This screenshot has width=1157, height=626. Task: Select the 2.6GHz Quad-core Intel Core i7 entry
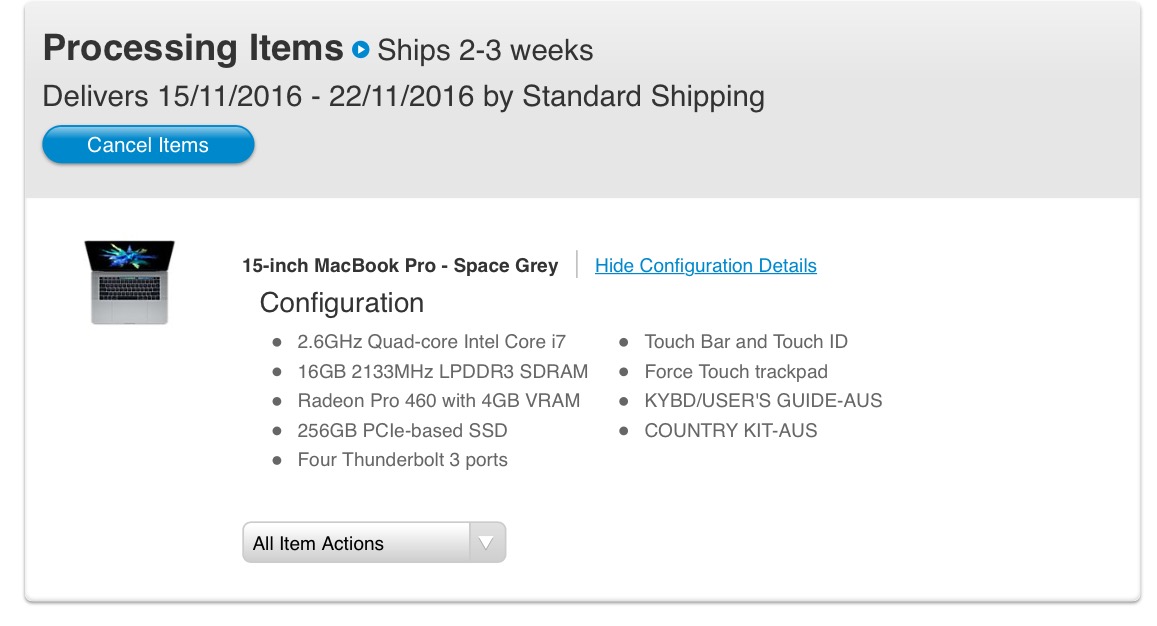click(x=432, y=342)
